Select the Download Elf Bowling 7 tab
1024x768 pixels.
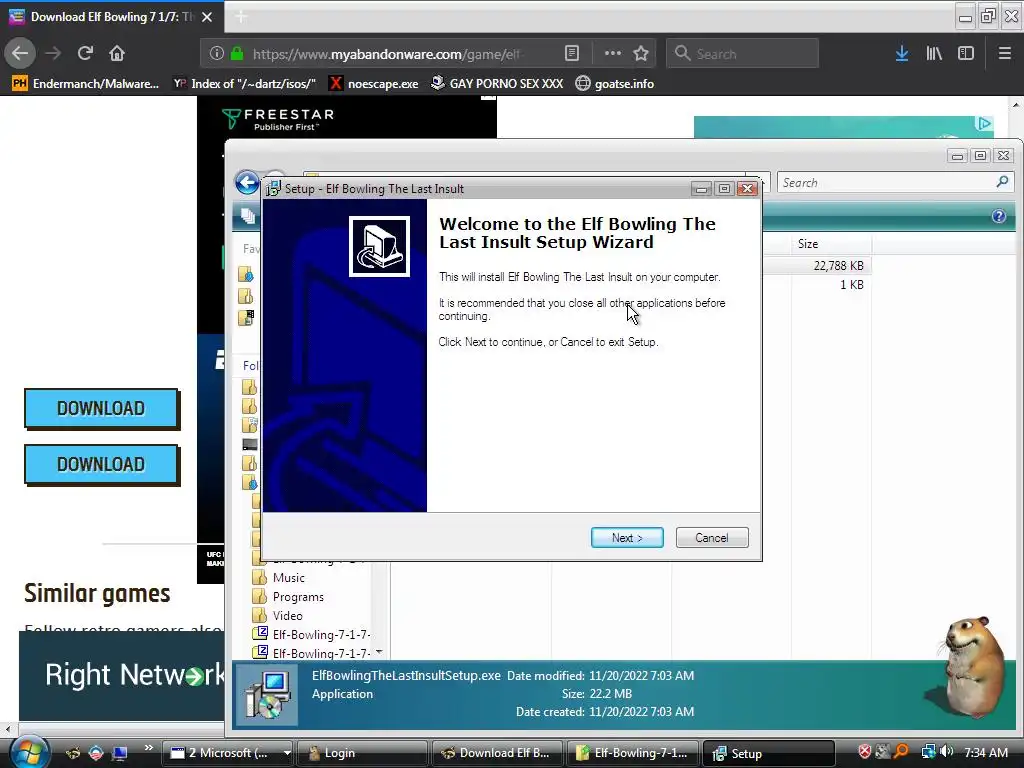112,17
